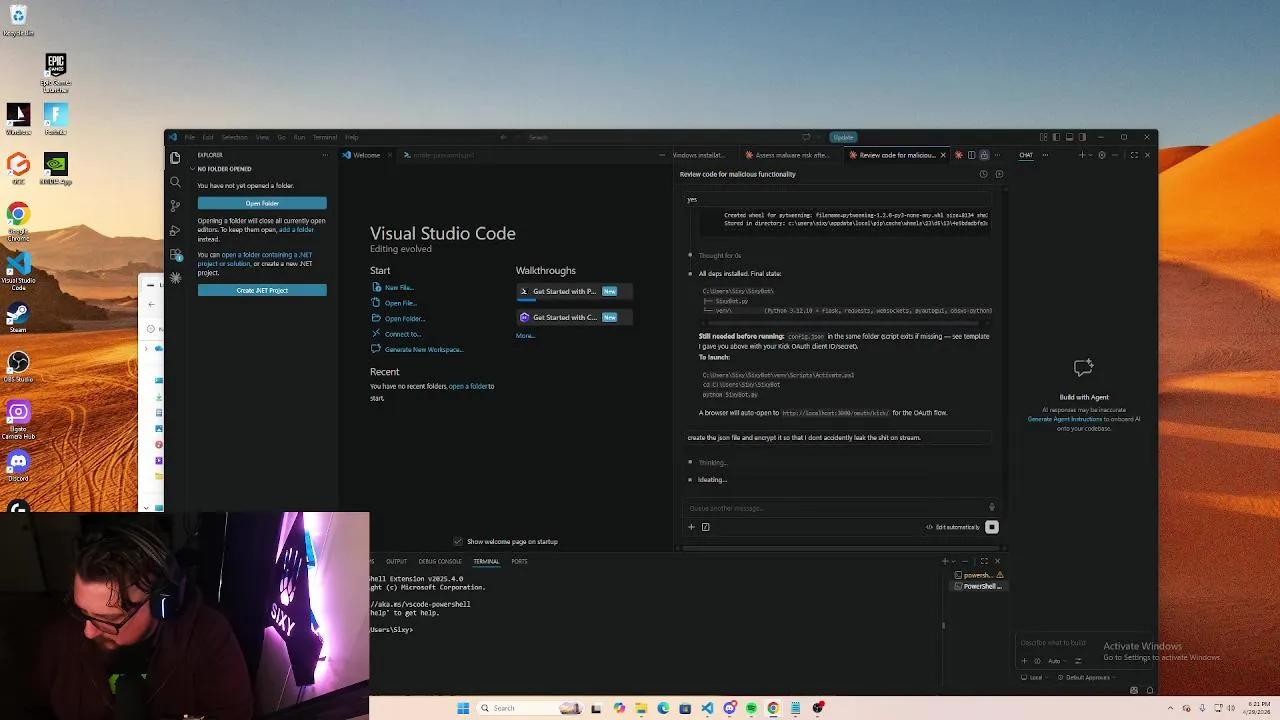Click Generate New Workspace link
Screen dimensions: 1280x720
423,350
